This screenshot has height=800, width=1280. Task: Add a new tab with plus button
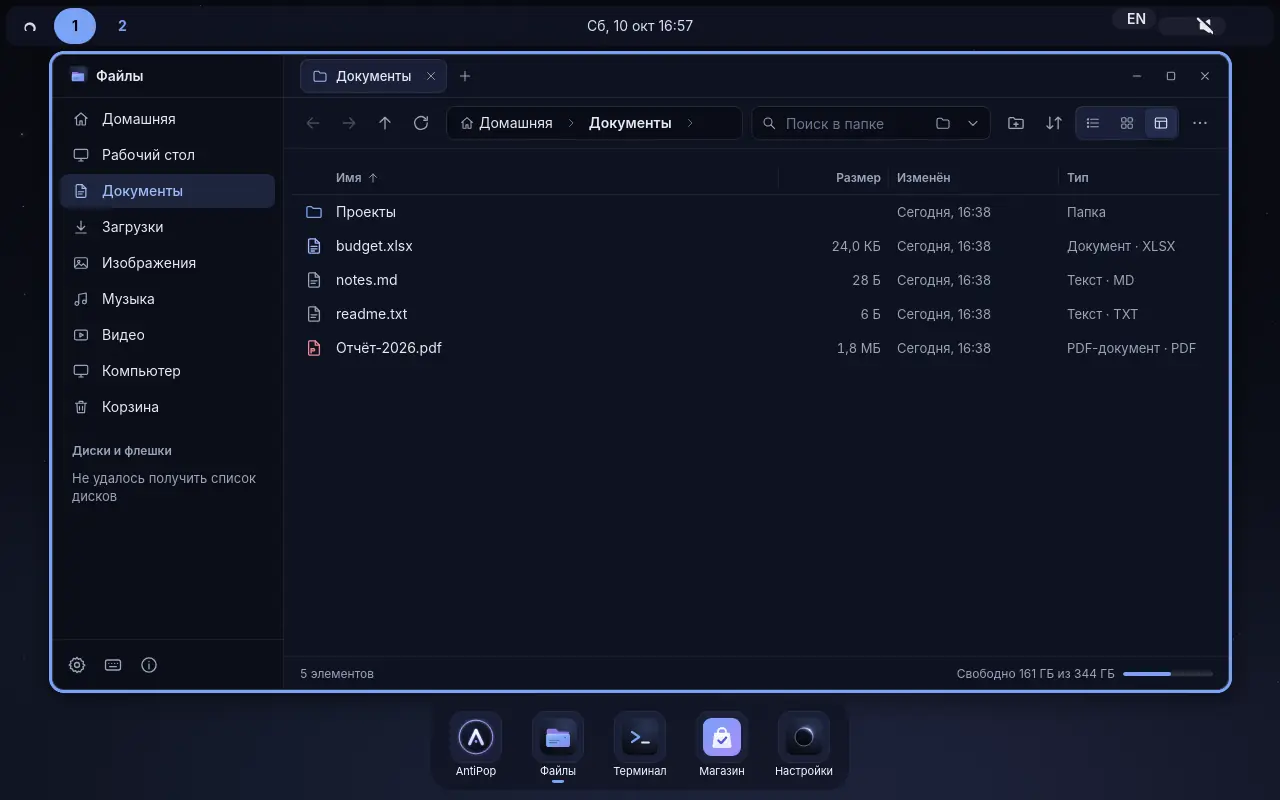(465, 76)
